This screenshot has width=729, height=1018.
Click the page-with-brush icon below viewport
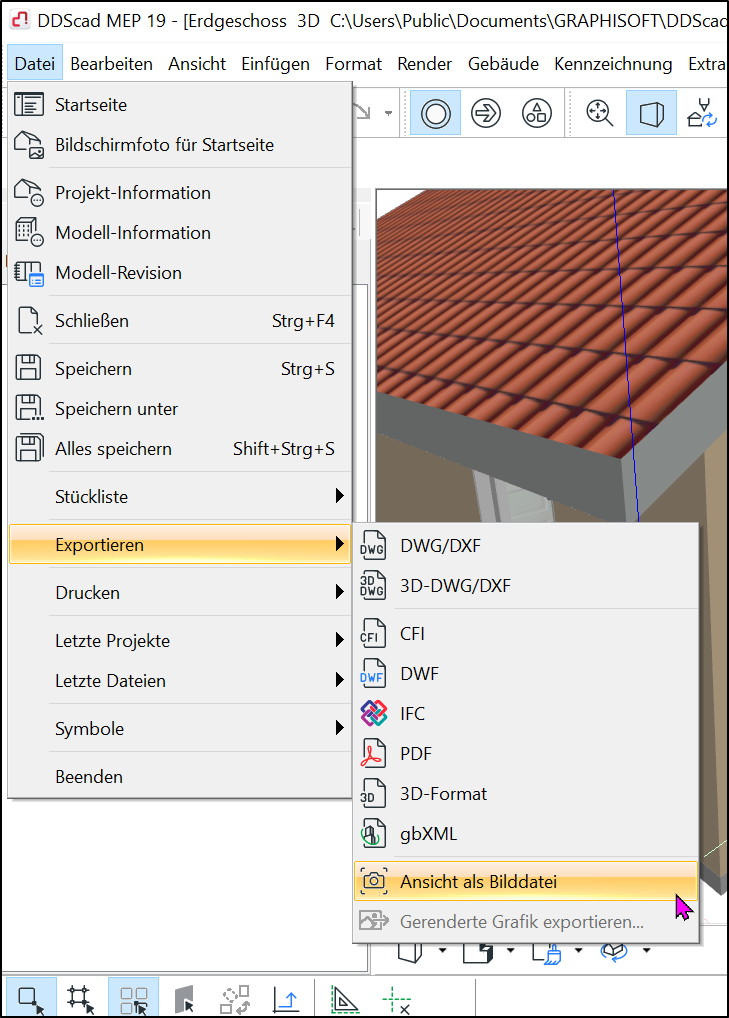tap(547, 952)
